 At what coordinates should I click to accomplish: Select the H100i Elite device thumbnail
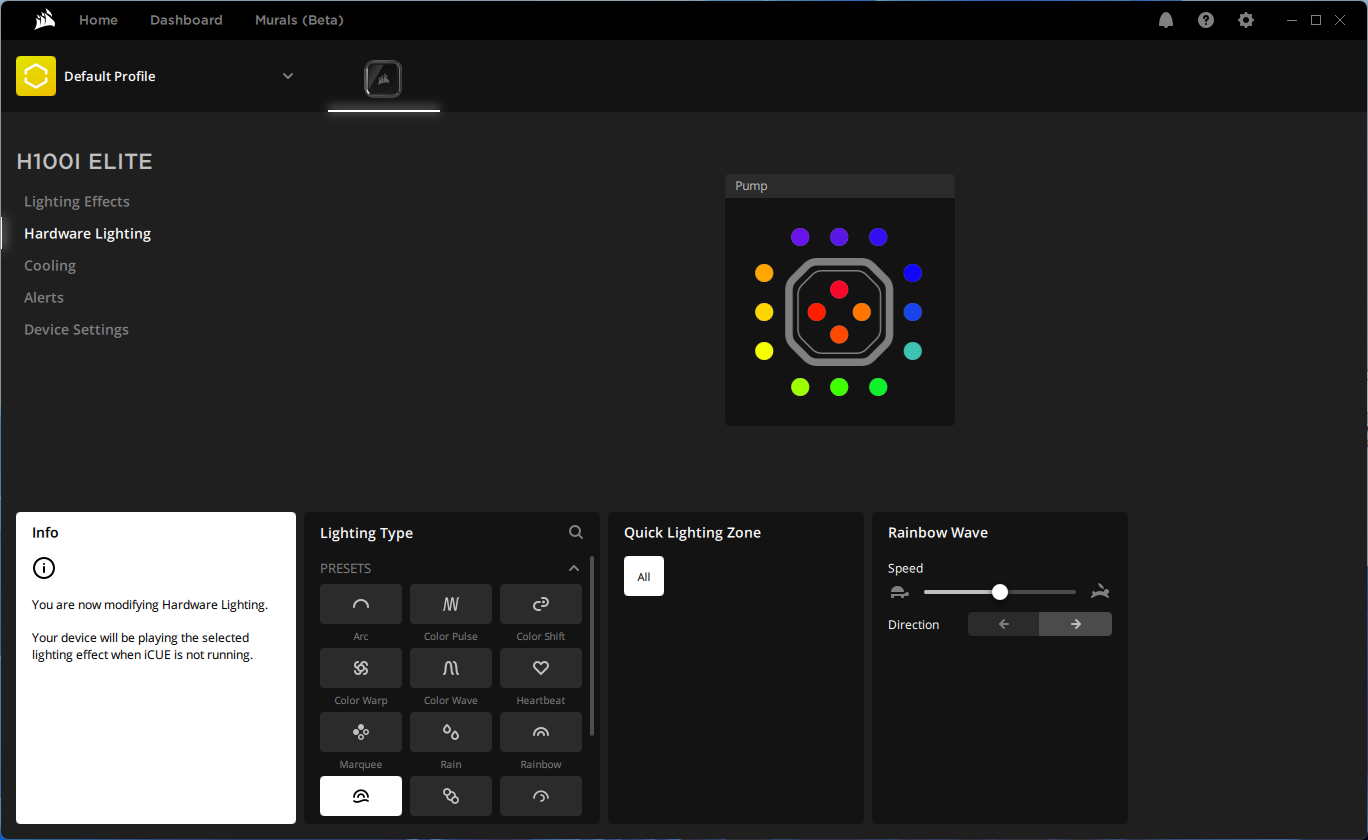point(383,79)
